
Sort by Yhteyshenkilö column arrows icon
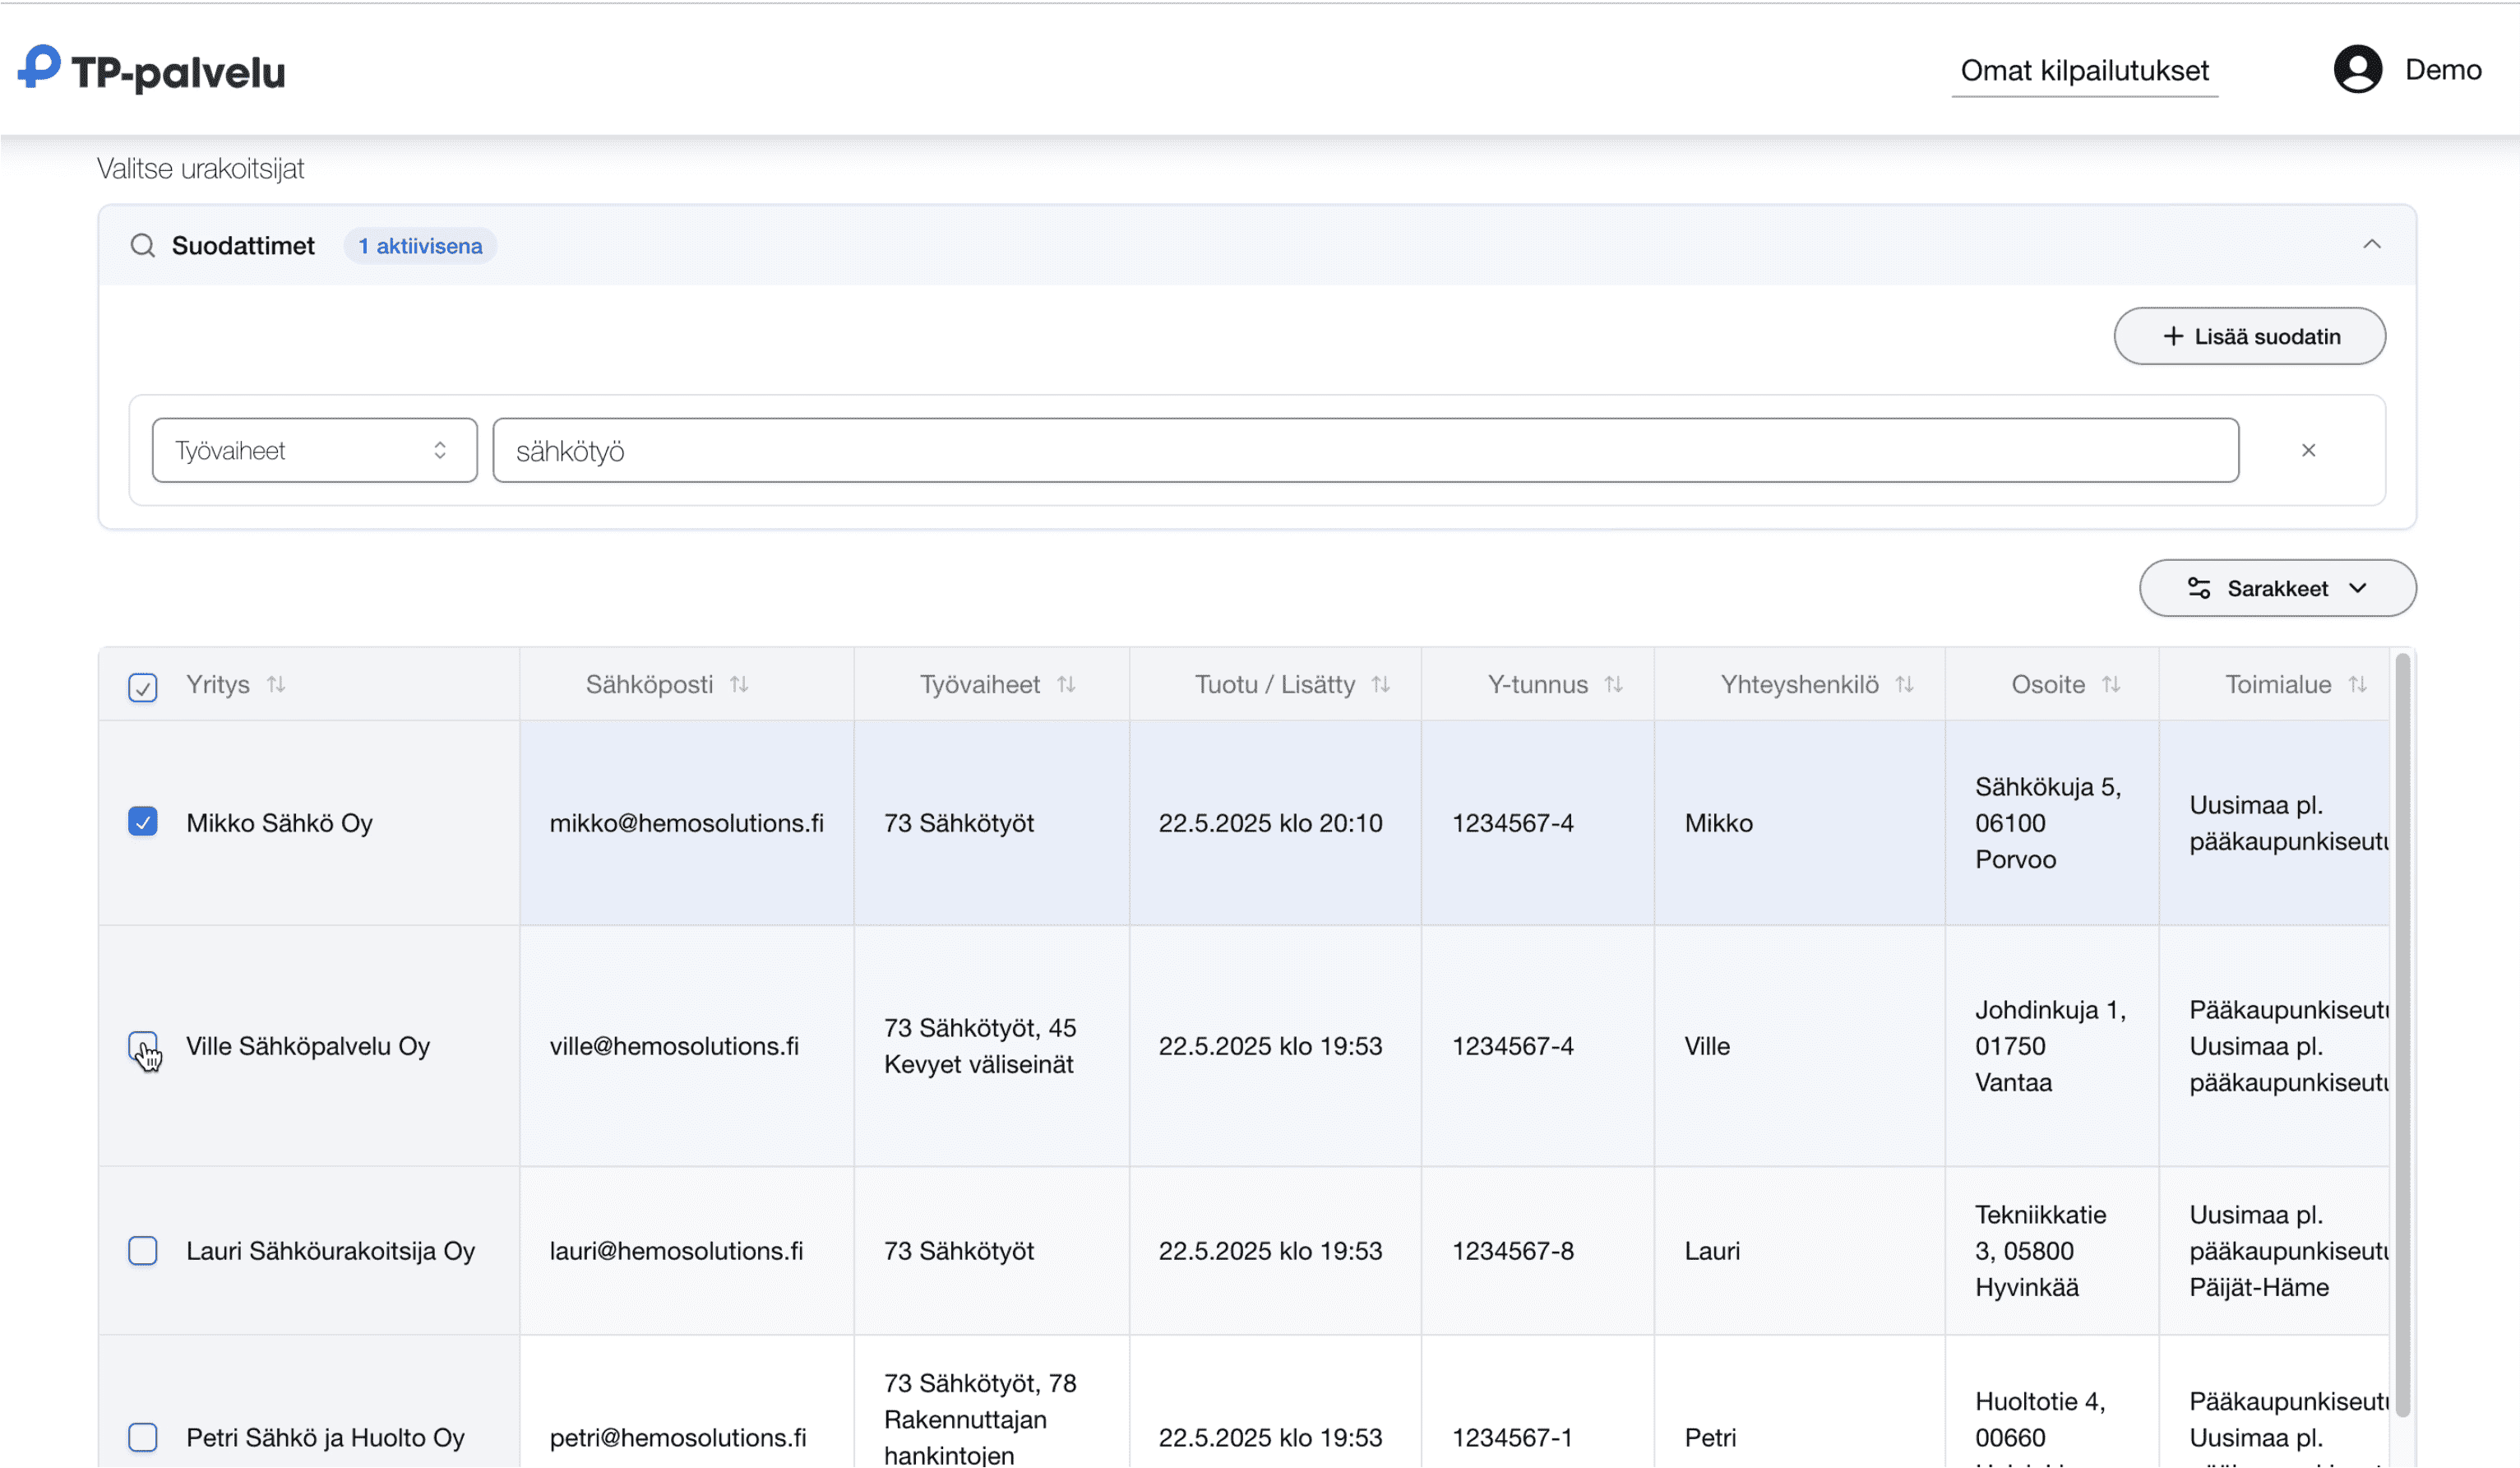(x=1904, y=685)
